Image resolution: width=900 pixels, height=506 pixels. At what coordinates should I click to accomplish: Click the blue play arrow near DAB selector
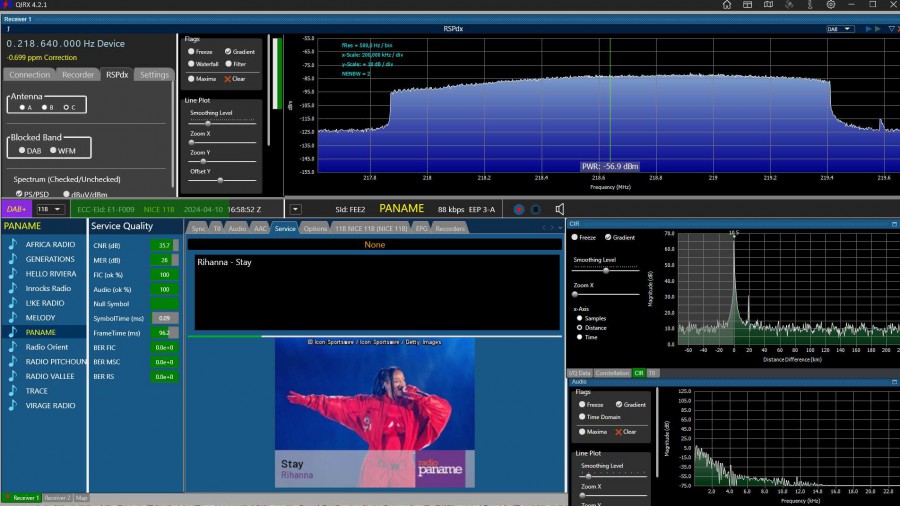[868, 29]
